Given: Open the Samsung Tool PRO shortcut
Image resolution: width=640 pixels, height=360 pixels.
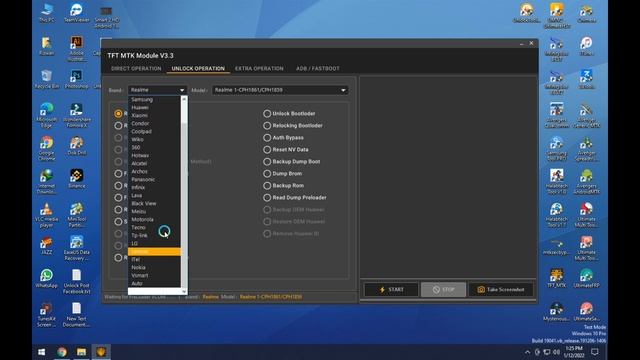Looking at the screenshot, I should tap(556, 148).
